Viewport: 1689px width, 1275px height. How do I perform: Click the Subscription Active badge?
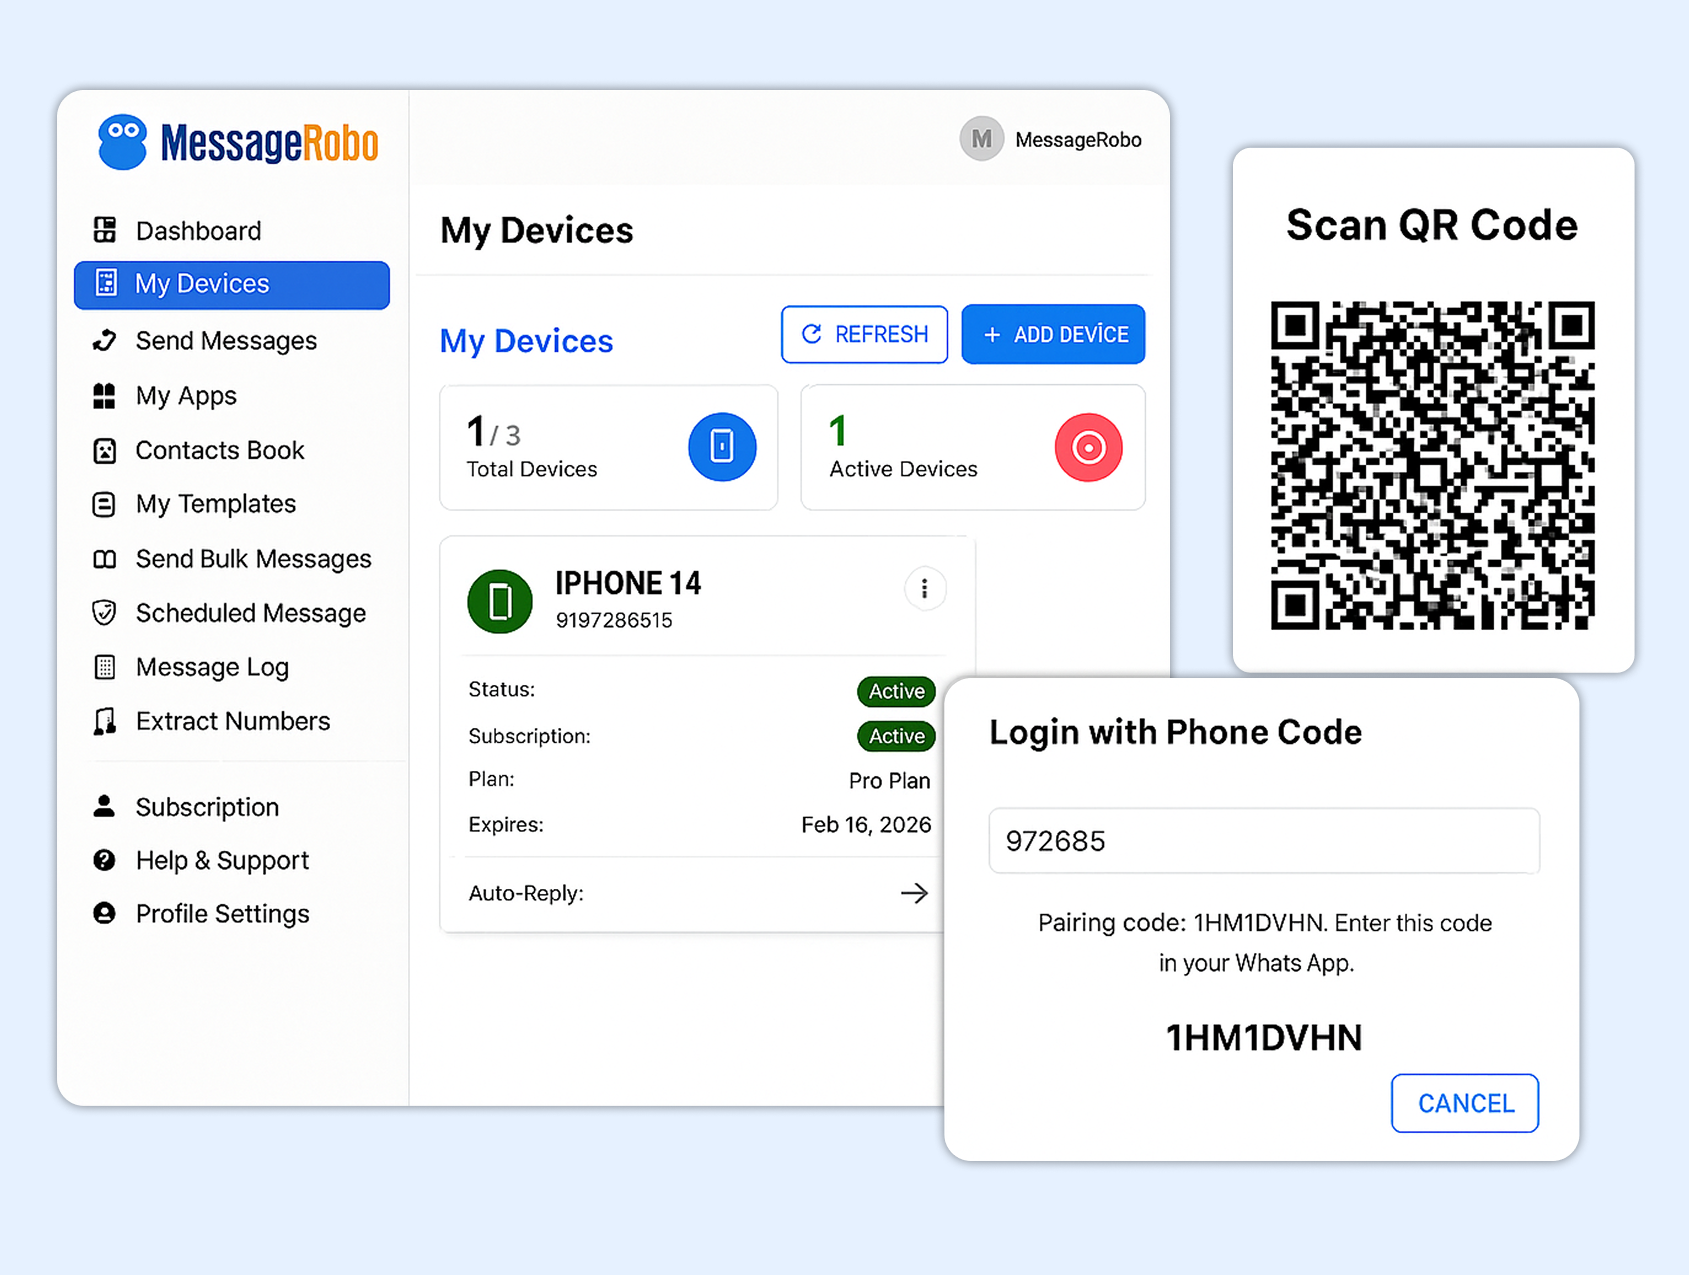tap(896, 736)
